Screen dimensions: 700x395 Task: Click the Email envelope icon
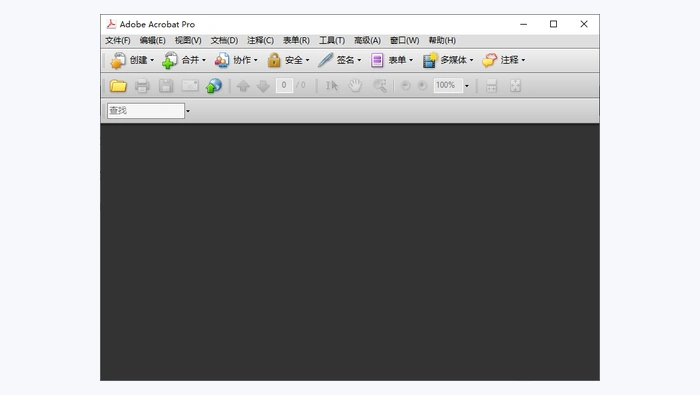(x=190, y=86)
